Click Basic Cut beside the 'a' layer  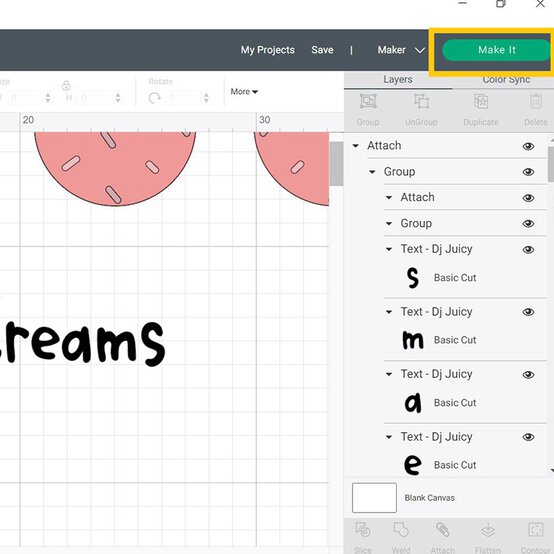pos(455,402)
